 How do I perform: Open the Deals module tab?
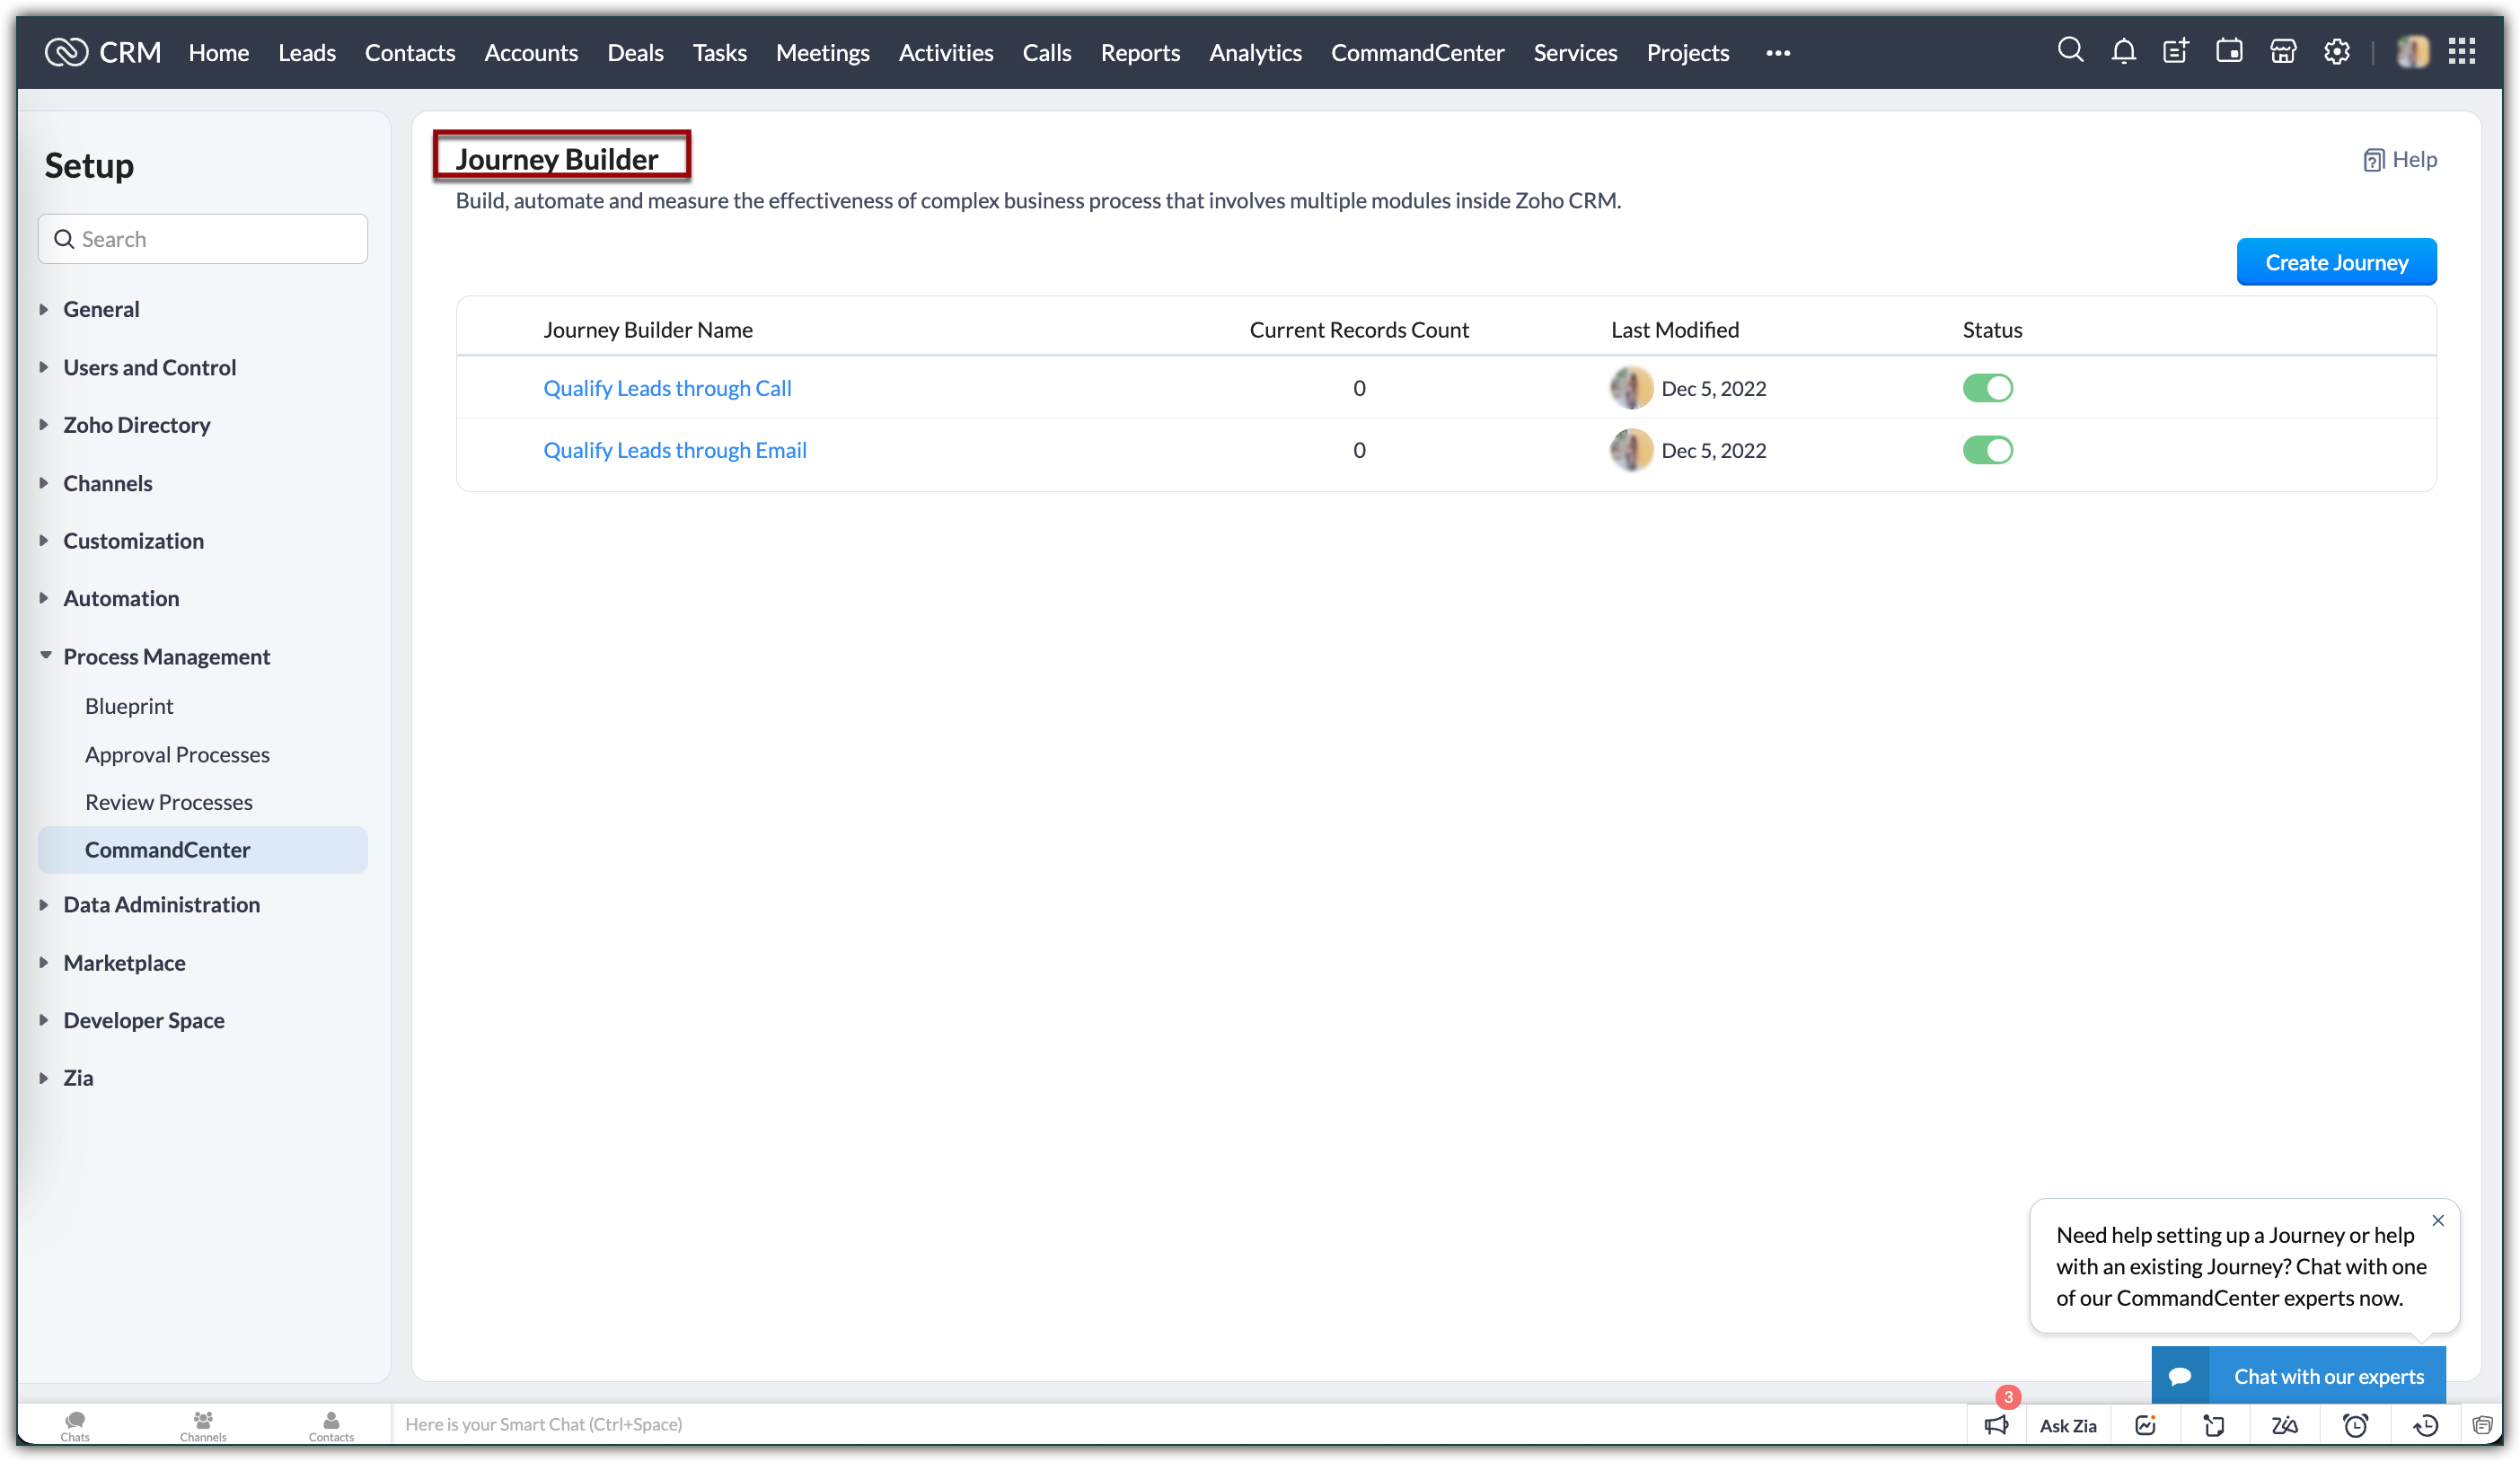click(635, 52)
